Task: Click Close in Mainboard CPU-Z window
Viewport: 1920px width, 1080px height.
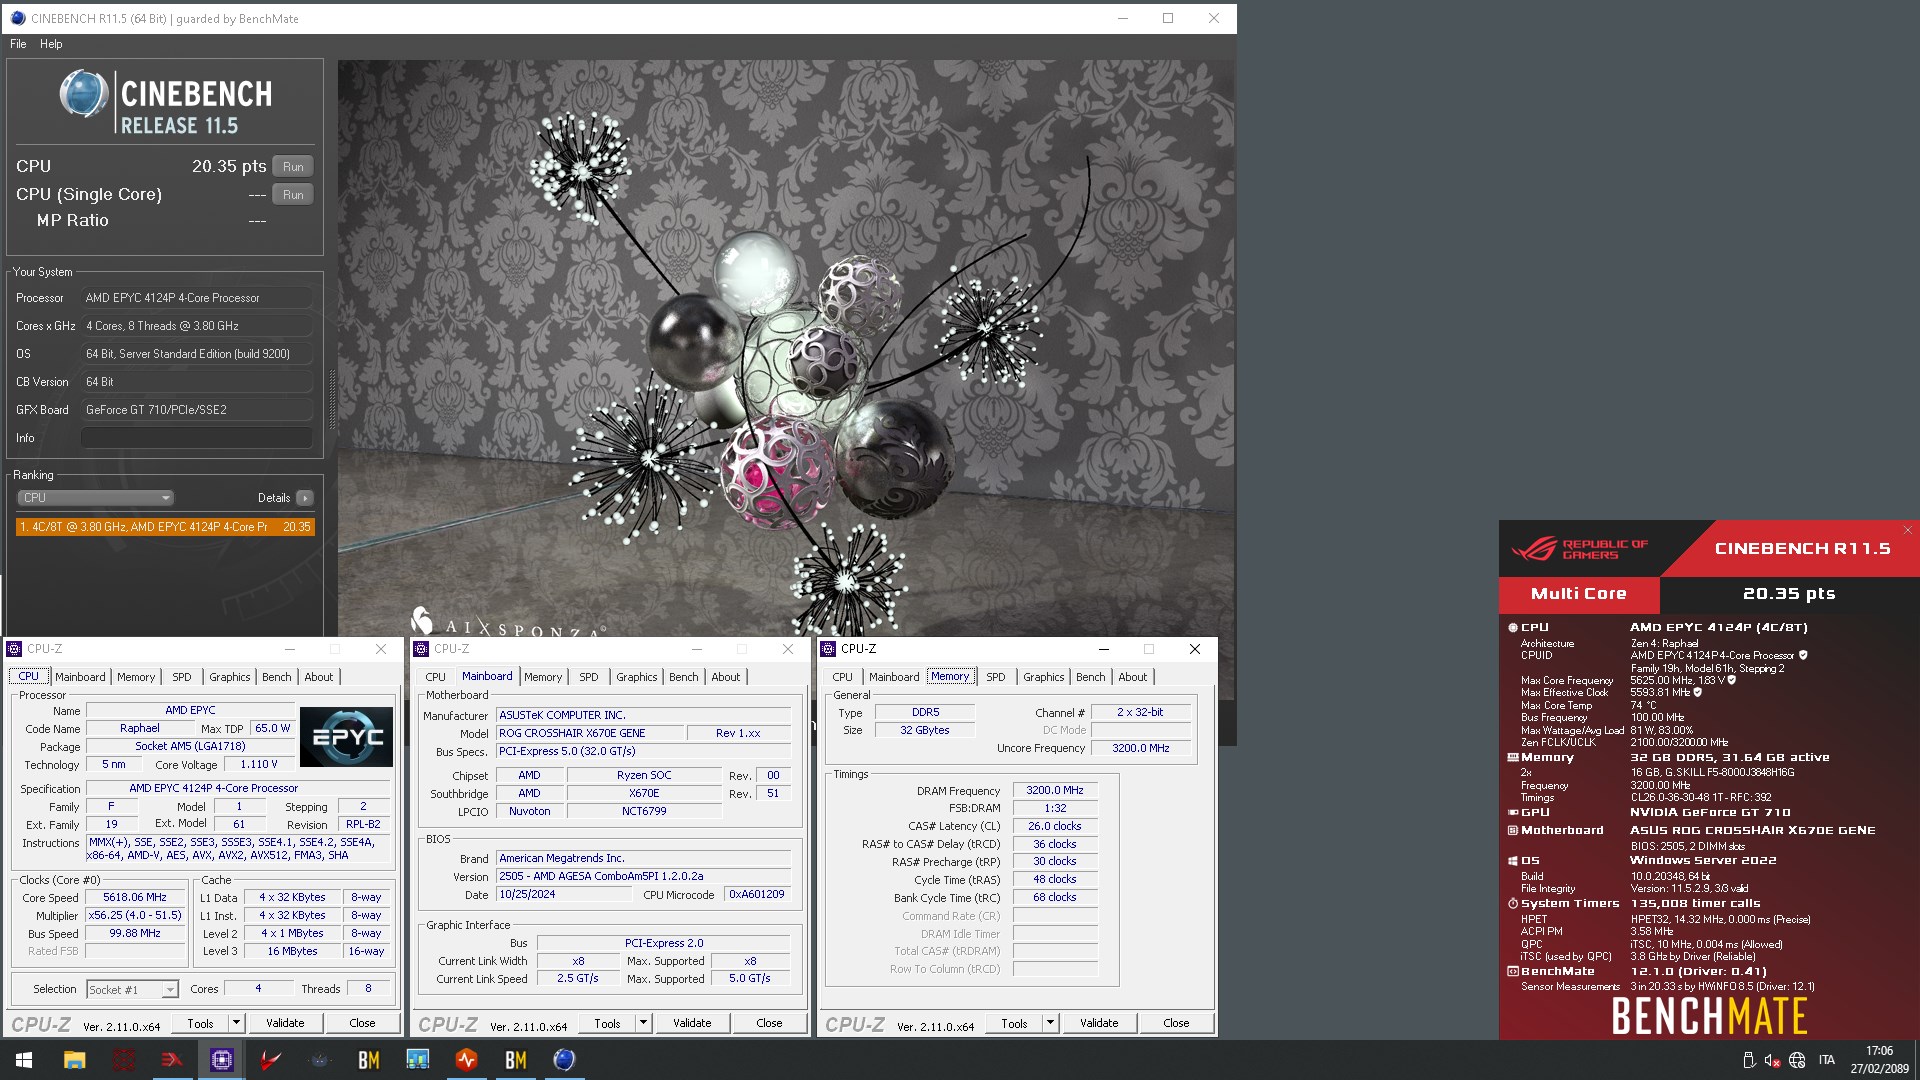Action: click(769, 1023)
